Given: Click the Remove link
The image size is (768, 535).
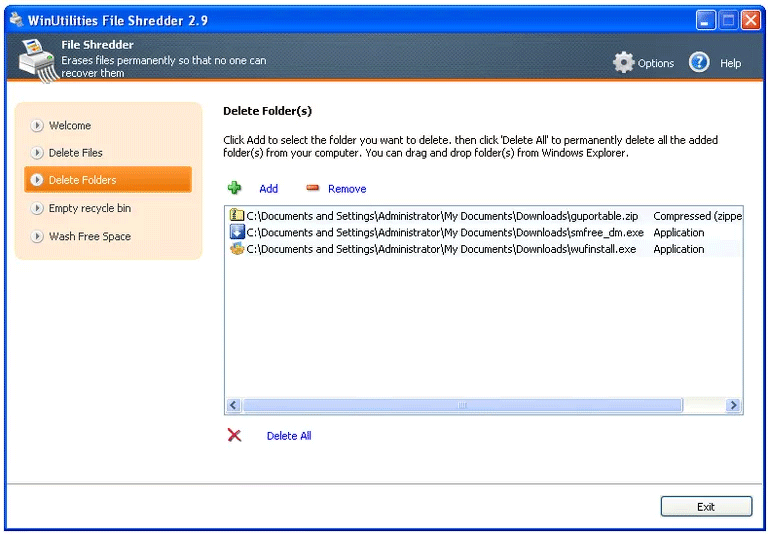Looking at the screenshot, I should coord(347,189).
